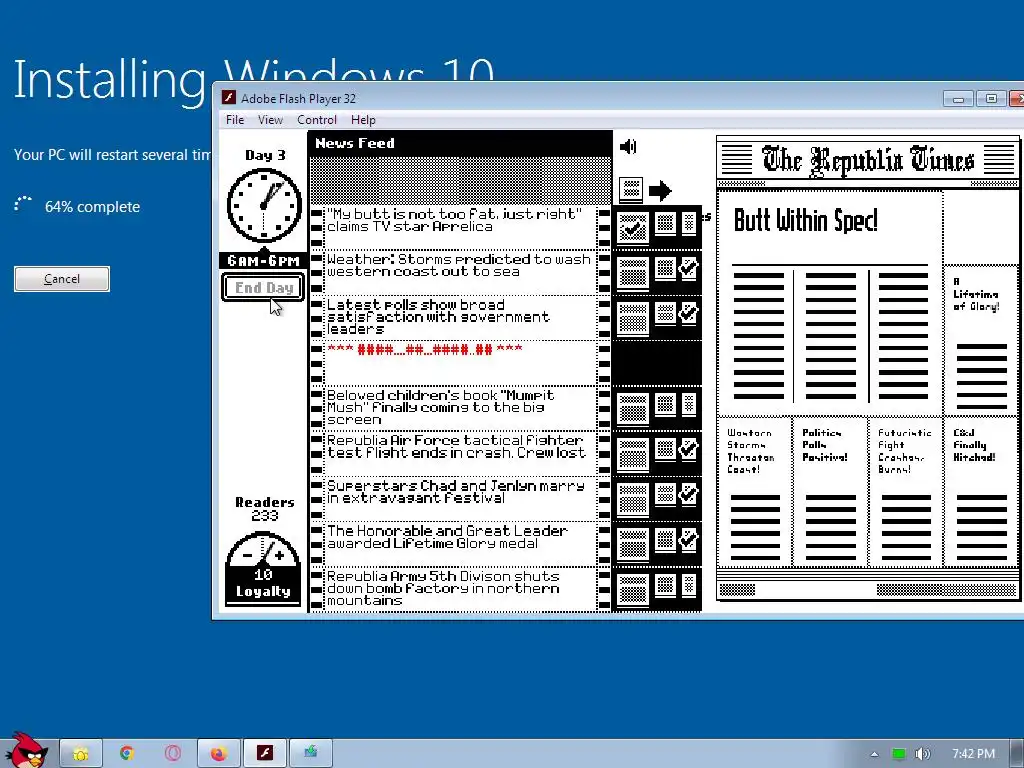Select the 'A Lifetime of Glory!' article on the paper
Image resolution: width=1024 pixels, height=768 pixels.
click(x=981, y=340)
